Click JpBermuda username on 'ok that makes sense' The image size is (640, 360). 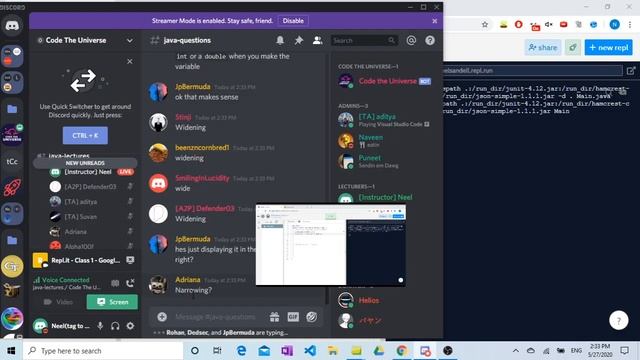point(193,87)
